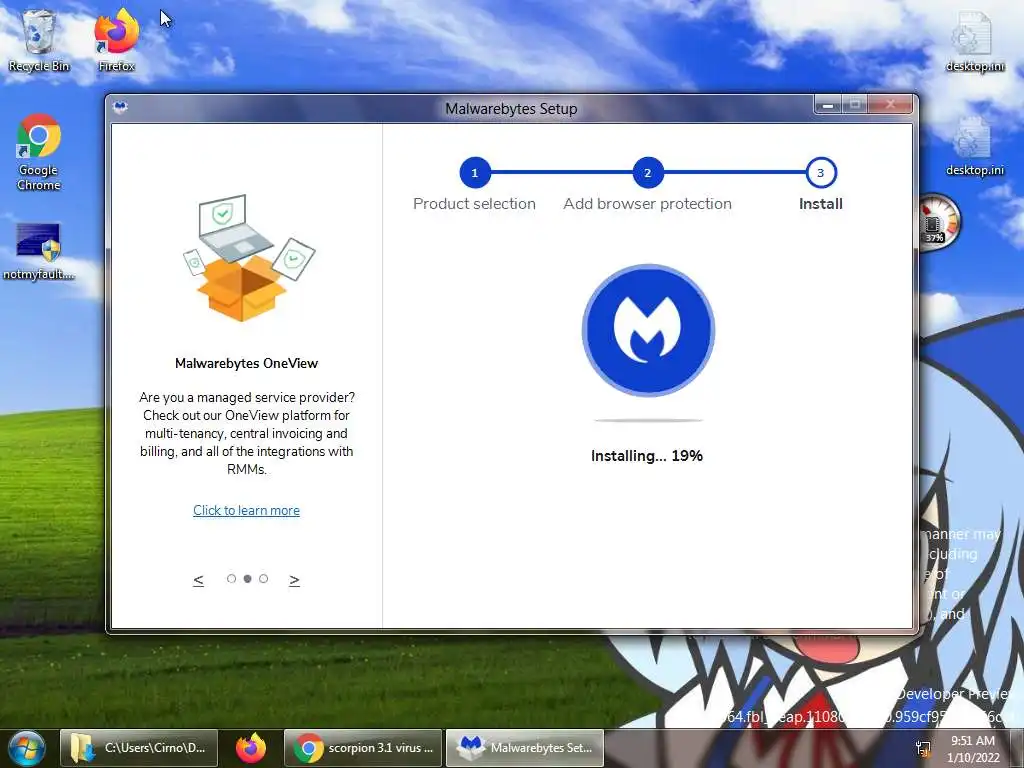
Task: Open the Windows Start menu orb
Action: pos(26,748)
